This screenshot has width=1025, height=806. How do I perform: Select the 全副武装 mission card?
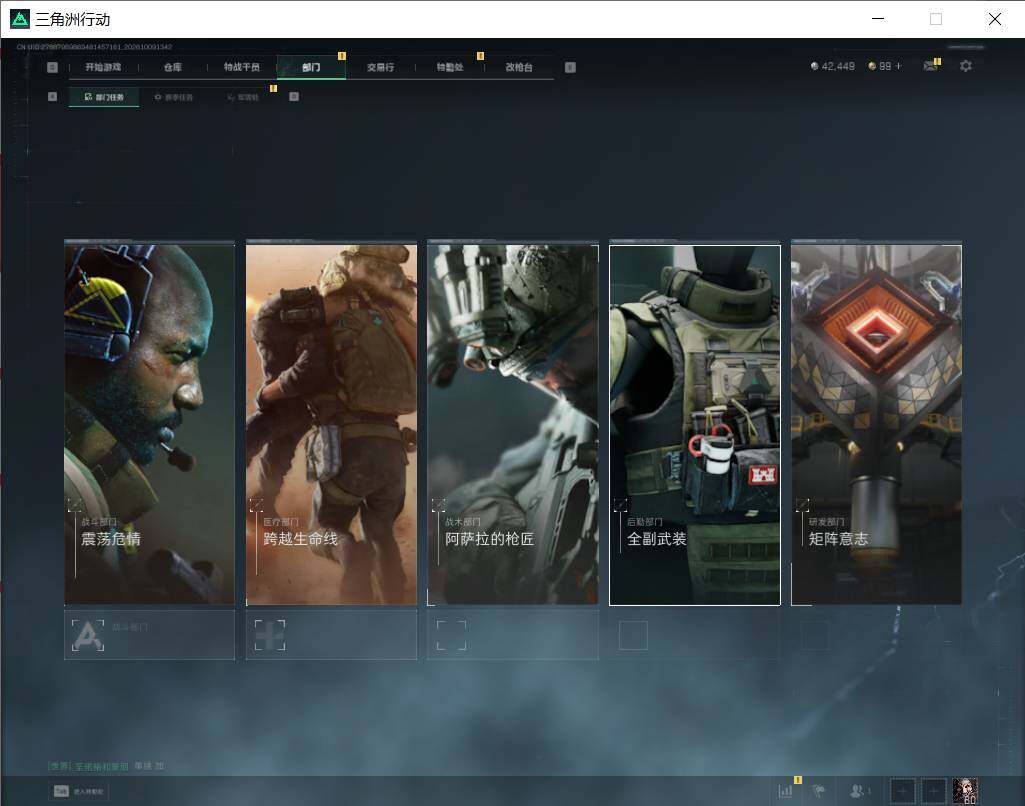click(x=695, y=425)
